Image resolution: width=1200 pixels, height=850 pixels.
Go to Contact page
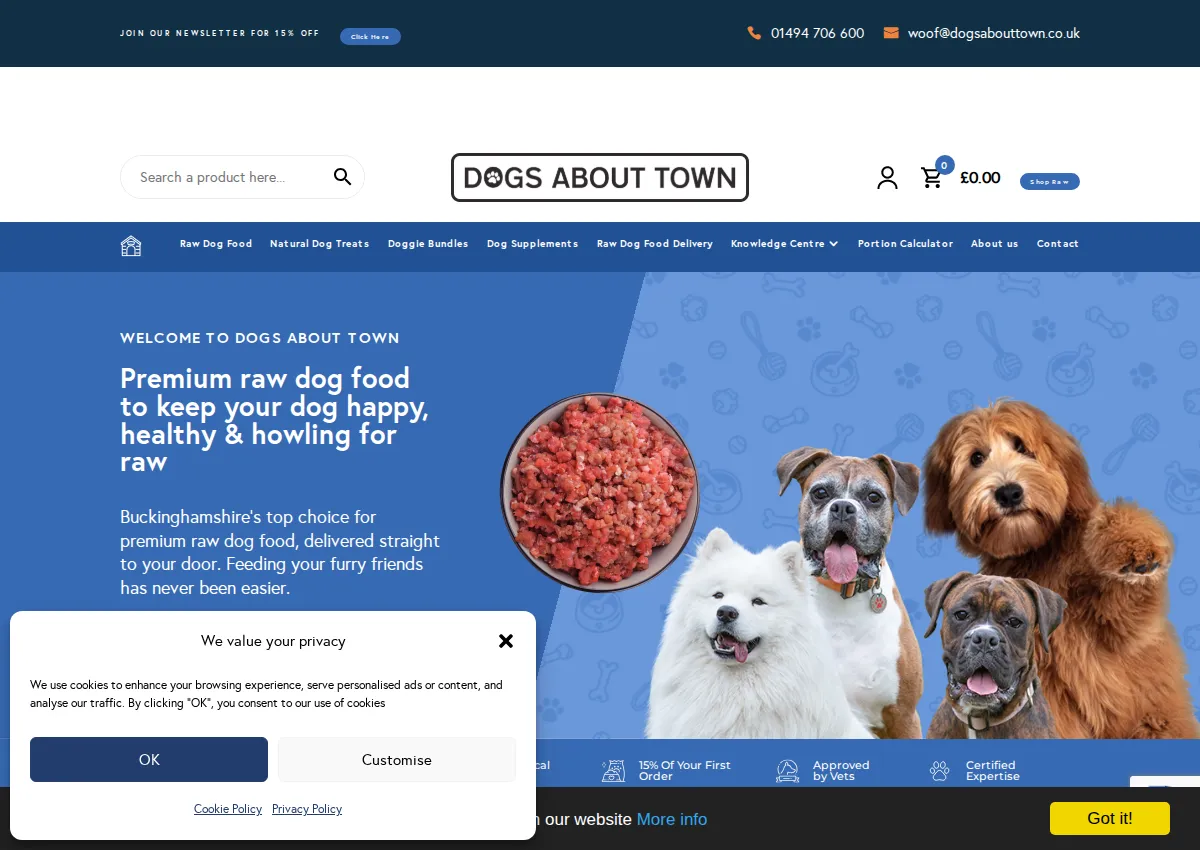[1058, 244]
